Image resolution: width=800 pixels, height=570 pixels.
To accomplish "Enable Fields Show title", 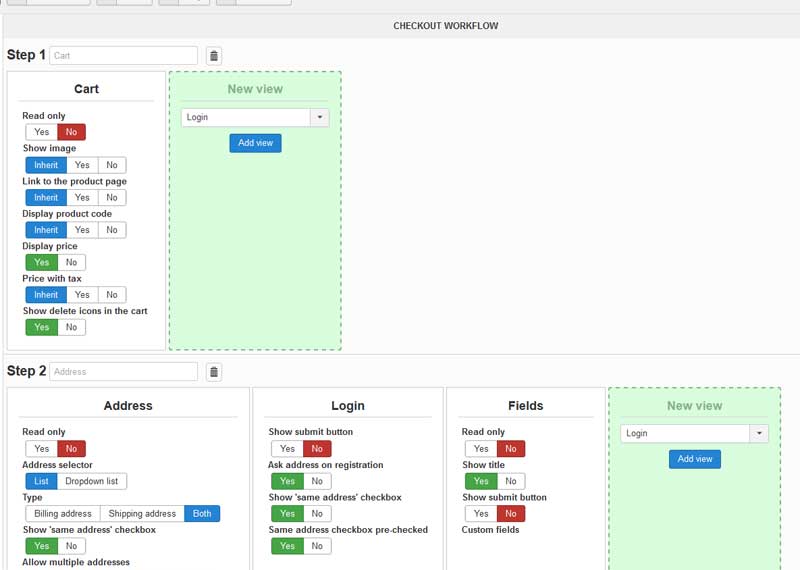I will tap(481, 481).
